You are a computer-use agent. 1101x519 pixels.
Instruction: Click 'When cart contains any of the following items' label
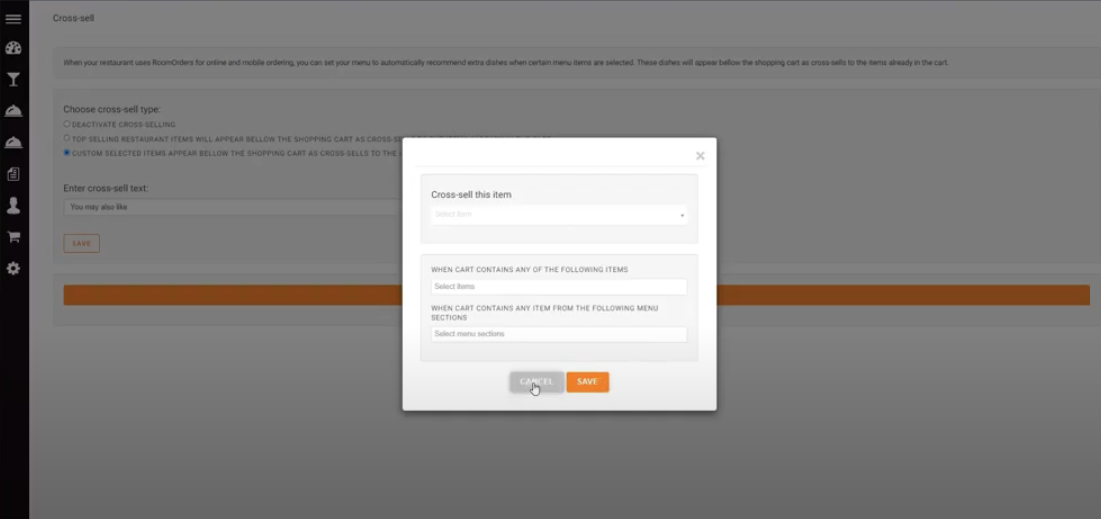pyautogui.click(x=529, y=270)
